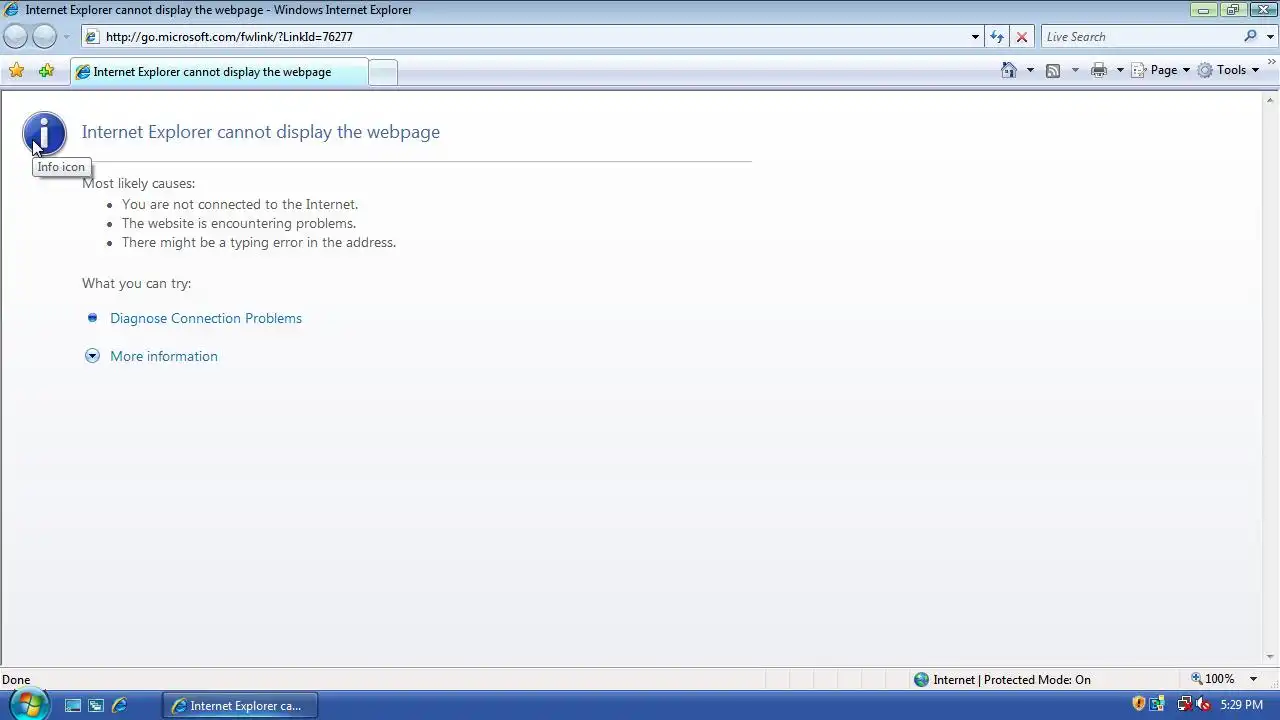Click the network disconnected tray icon
Image resolution: width=1280 pixels, height=720 pixels.
[1185, 704]
